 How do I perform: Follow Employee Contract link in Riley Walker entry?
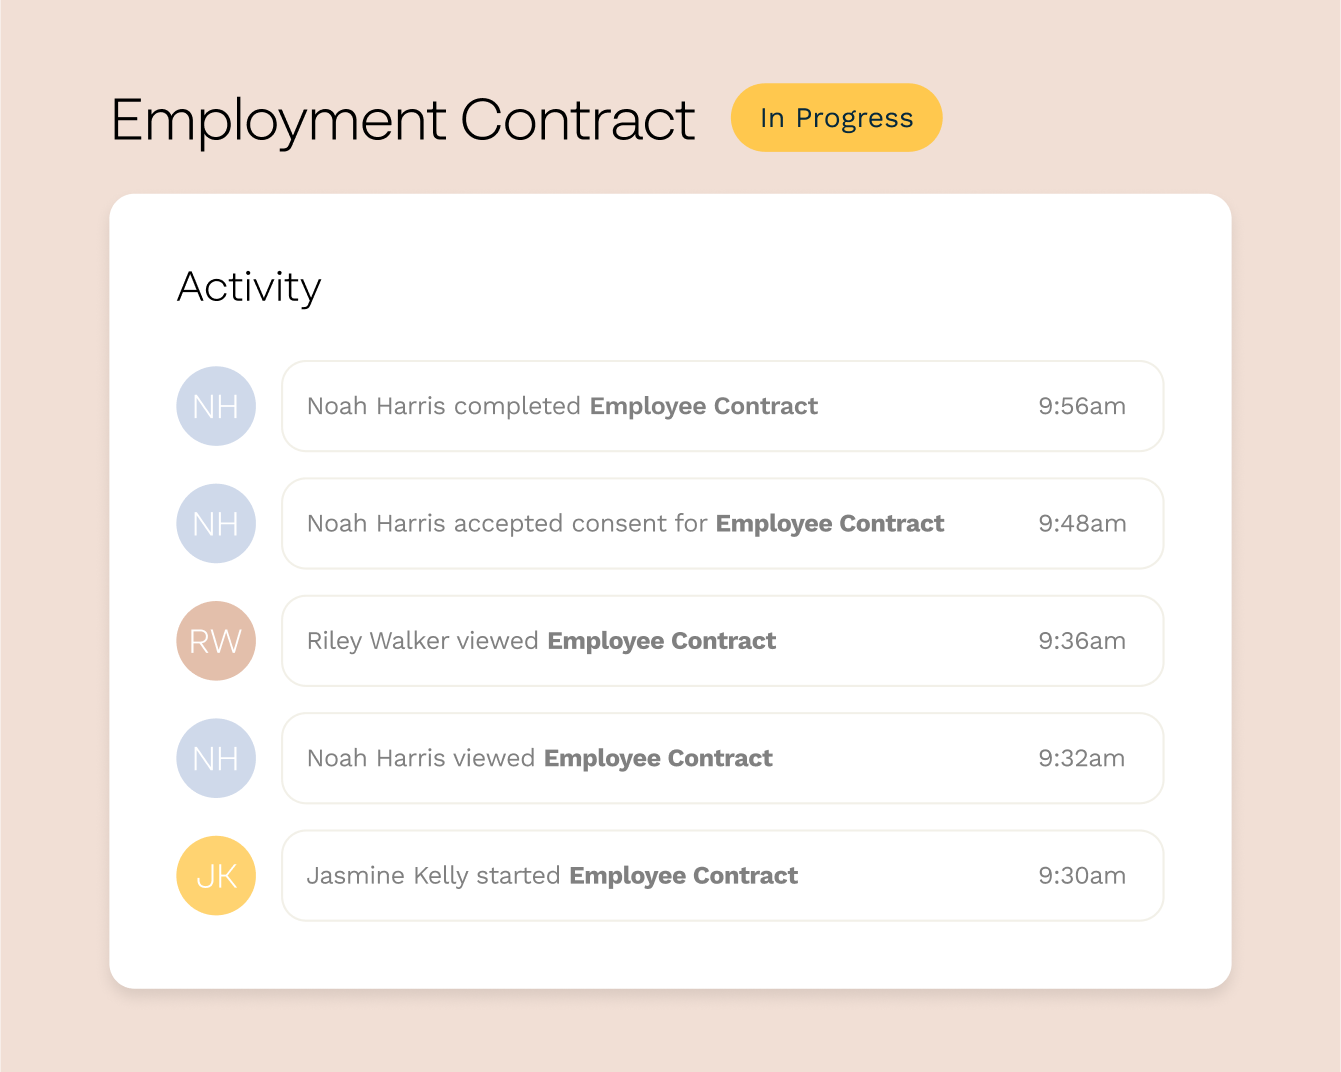[661, 641]
